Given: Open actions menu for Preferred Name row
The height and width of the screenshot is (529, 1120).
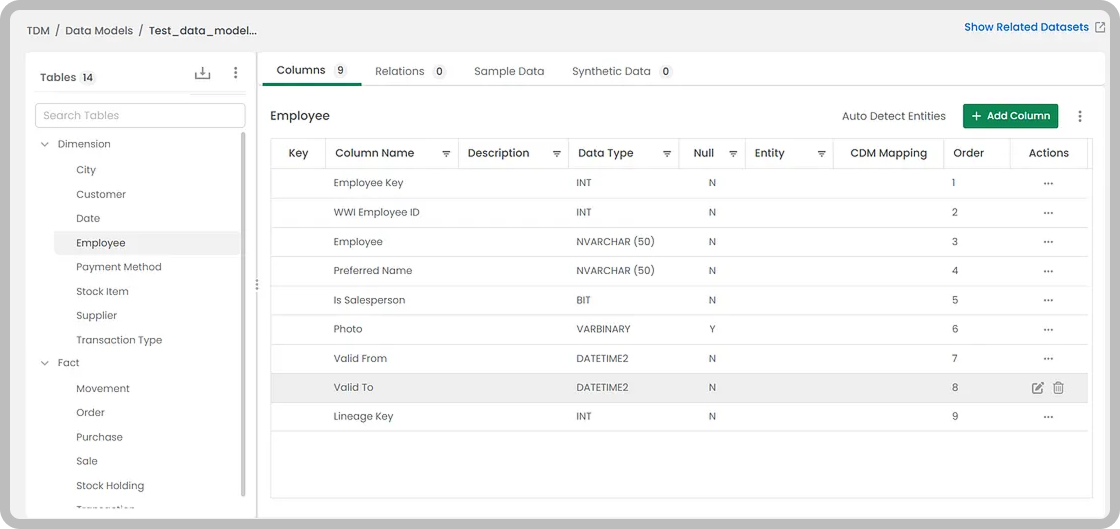Looking at the screenshot, I should pos(1048,271).
